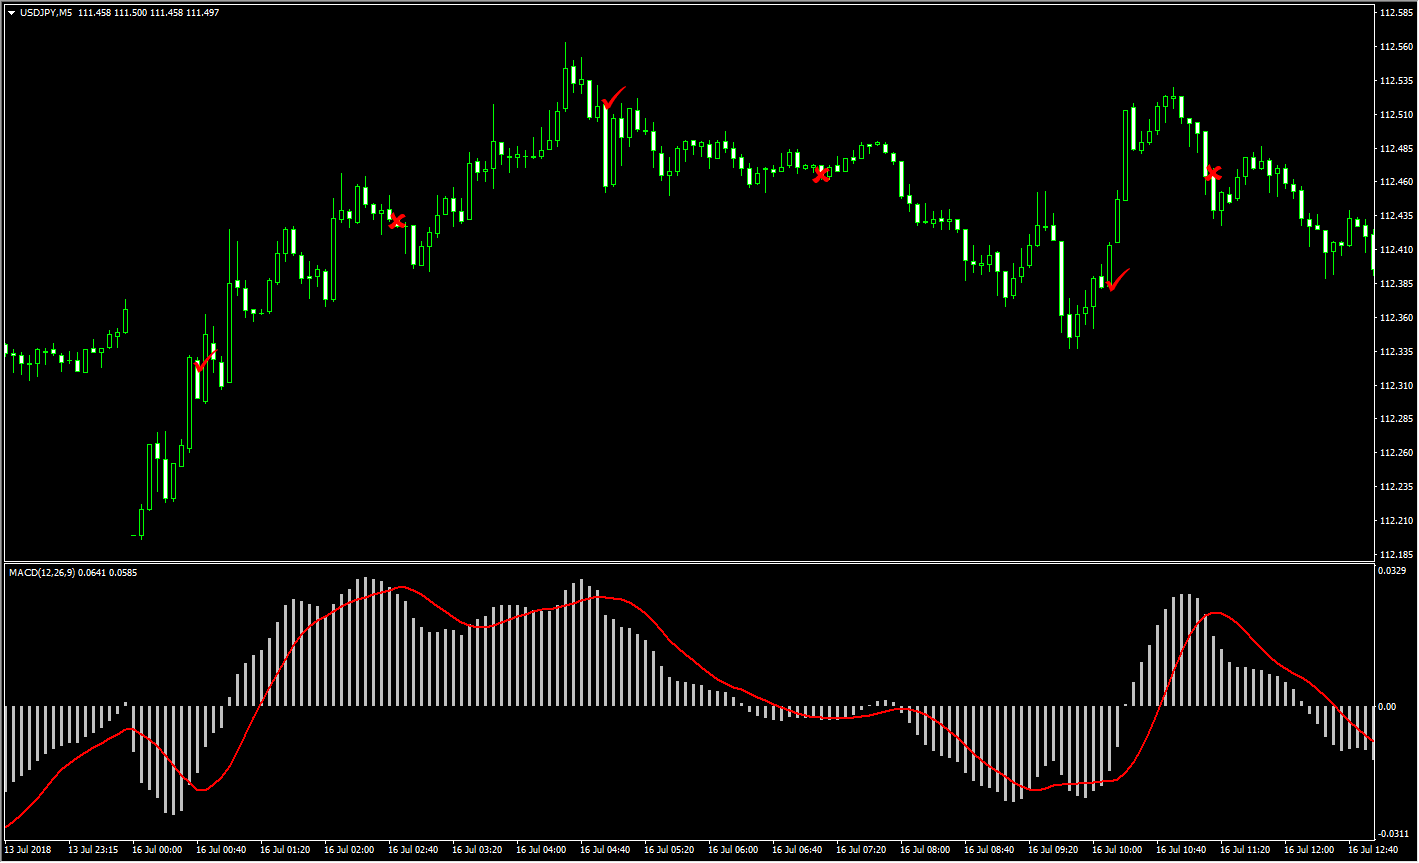Screen dimensions: 1419x863
Task: Click the 16 Jul 04:00 time label
Action: pyautogui.click(x=541, y=851)
